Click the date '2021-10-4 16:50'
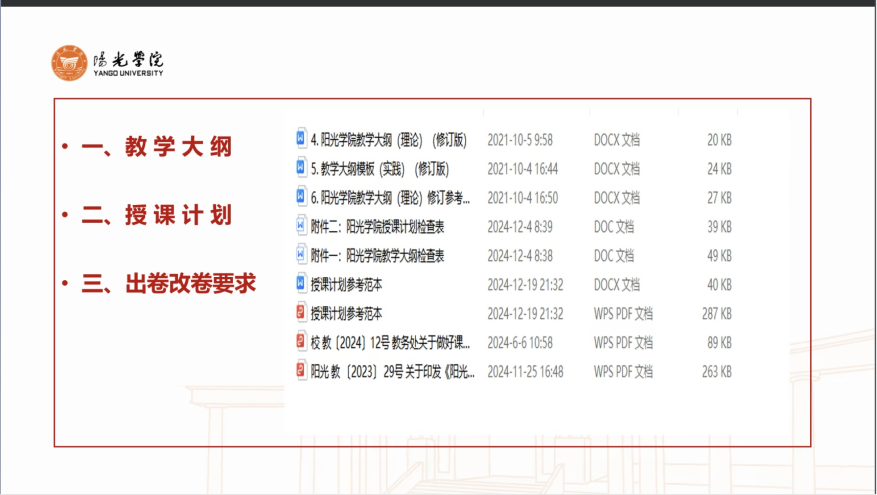Viewport: 877px width, 495px height. [522, 198]
